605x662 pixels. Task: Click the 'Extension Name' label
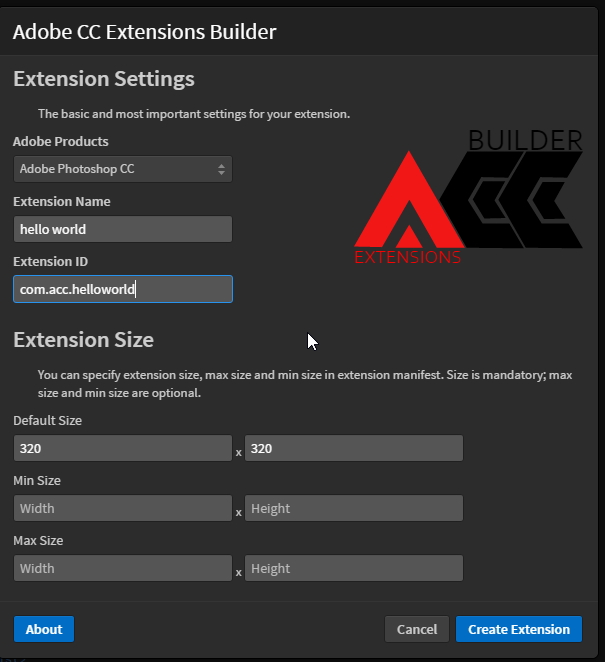(x=62, y=201)
